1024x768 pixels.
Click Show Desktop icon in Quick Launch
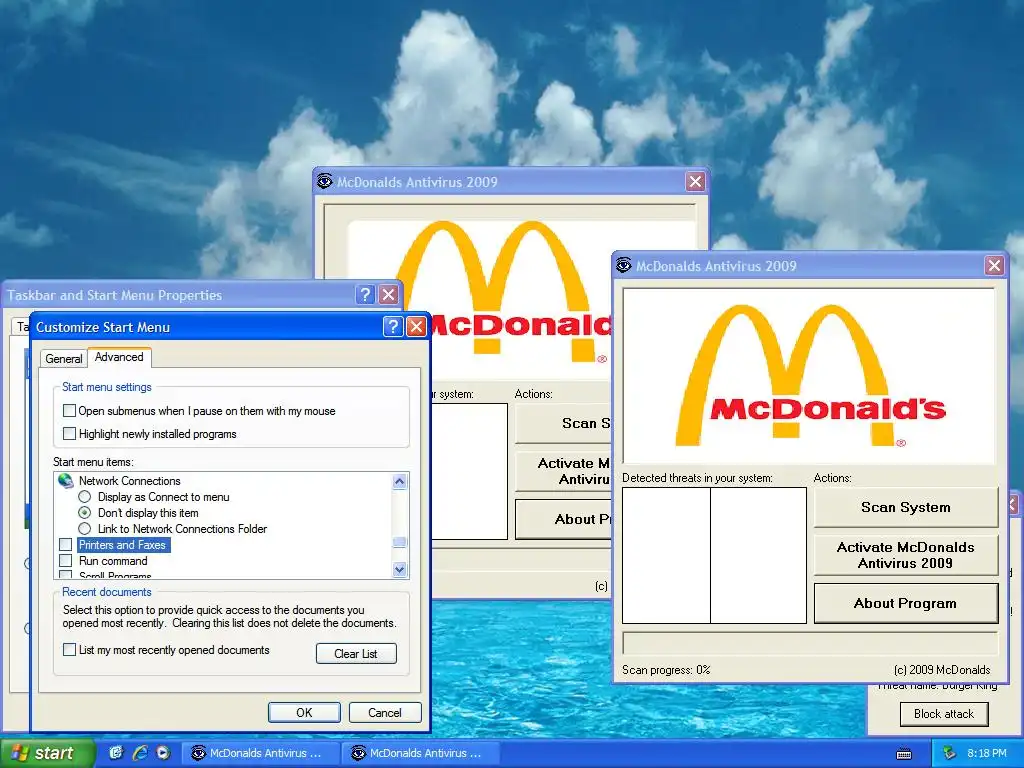click(x=116, y=753)
